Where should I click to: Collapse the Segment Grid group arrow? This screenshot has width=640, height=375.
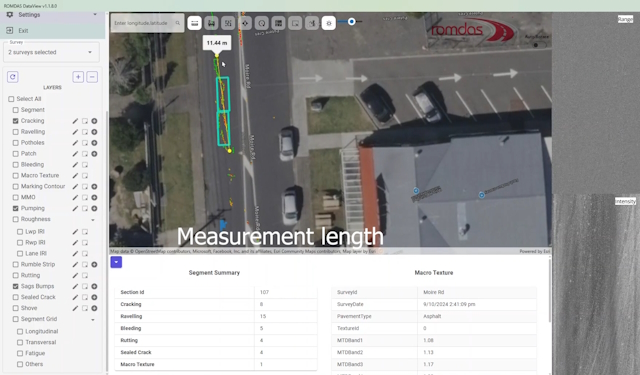tap(93, 320)
